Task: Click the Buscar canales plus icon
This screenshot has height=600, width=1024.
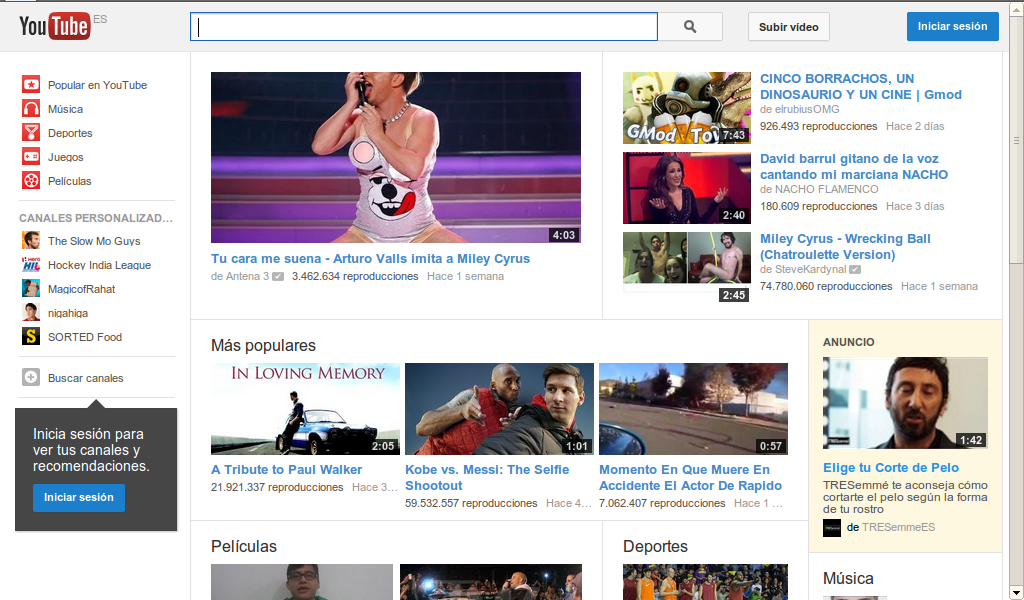Action: pos(33,377)
